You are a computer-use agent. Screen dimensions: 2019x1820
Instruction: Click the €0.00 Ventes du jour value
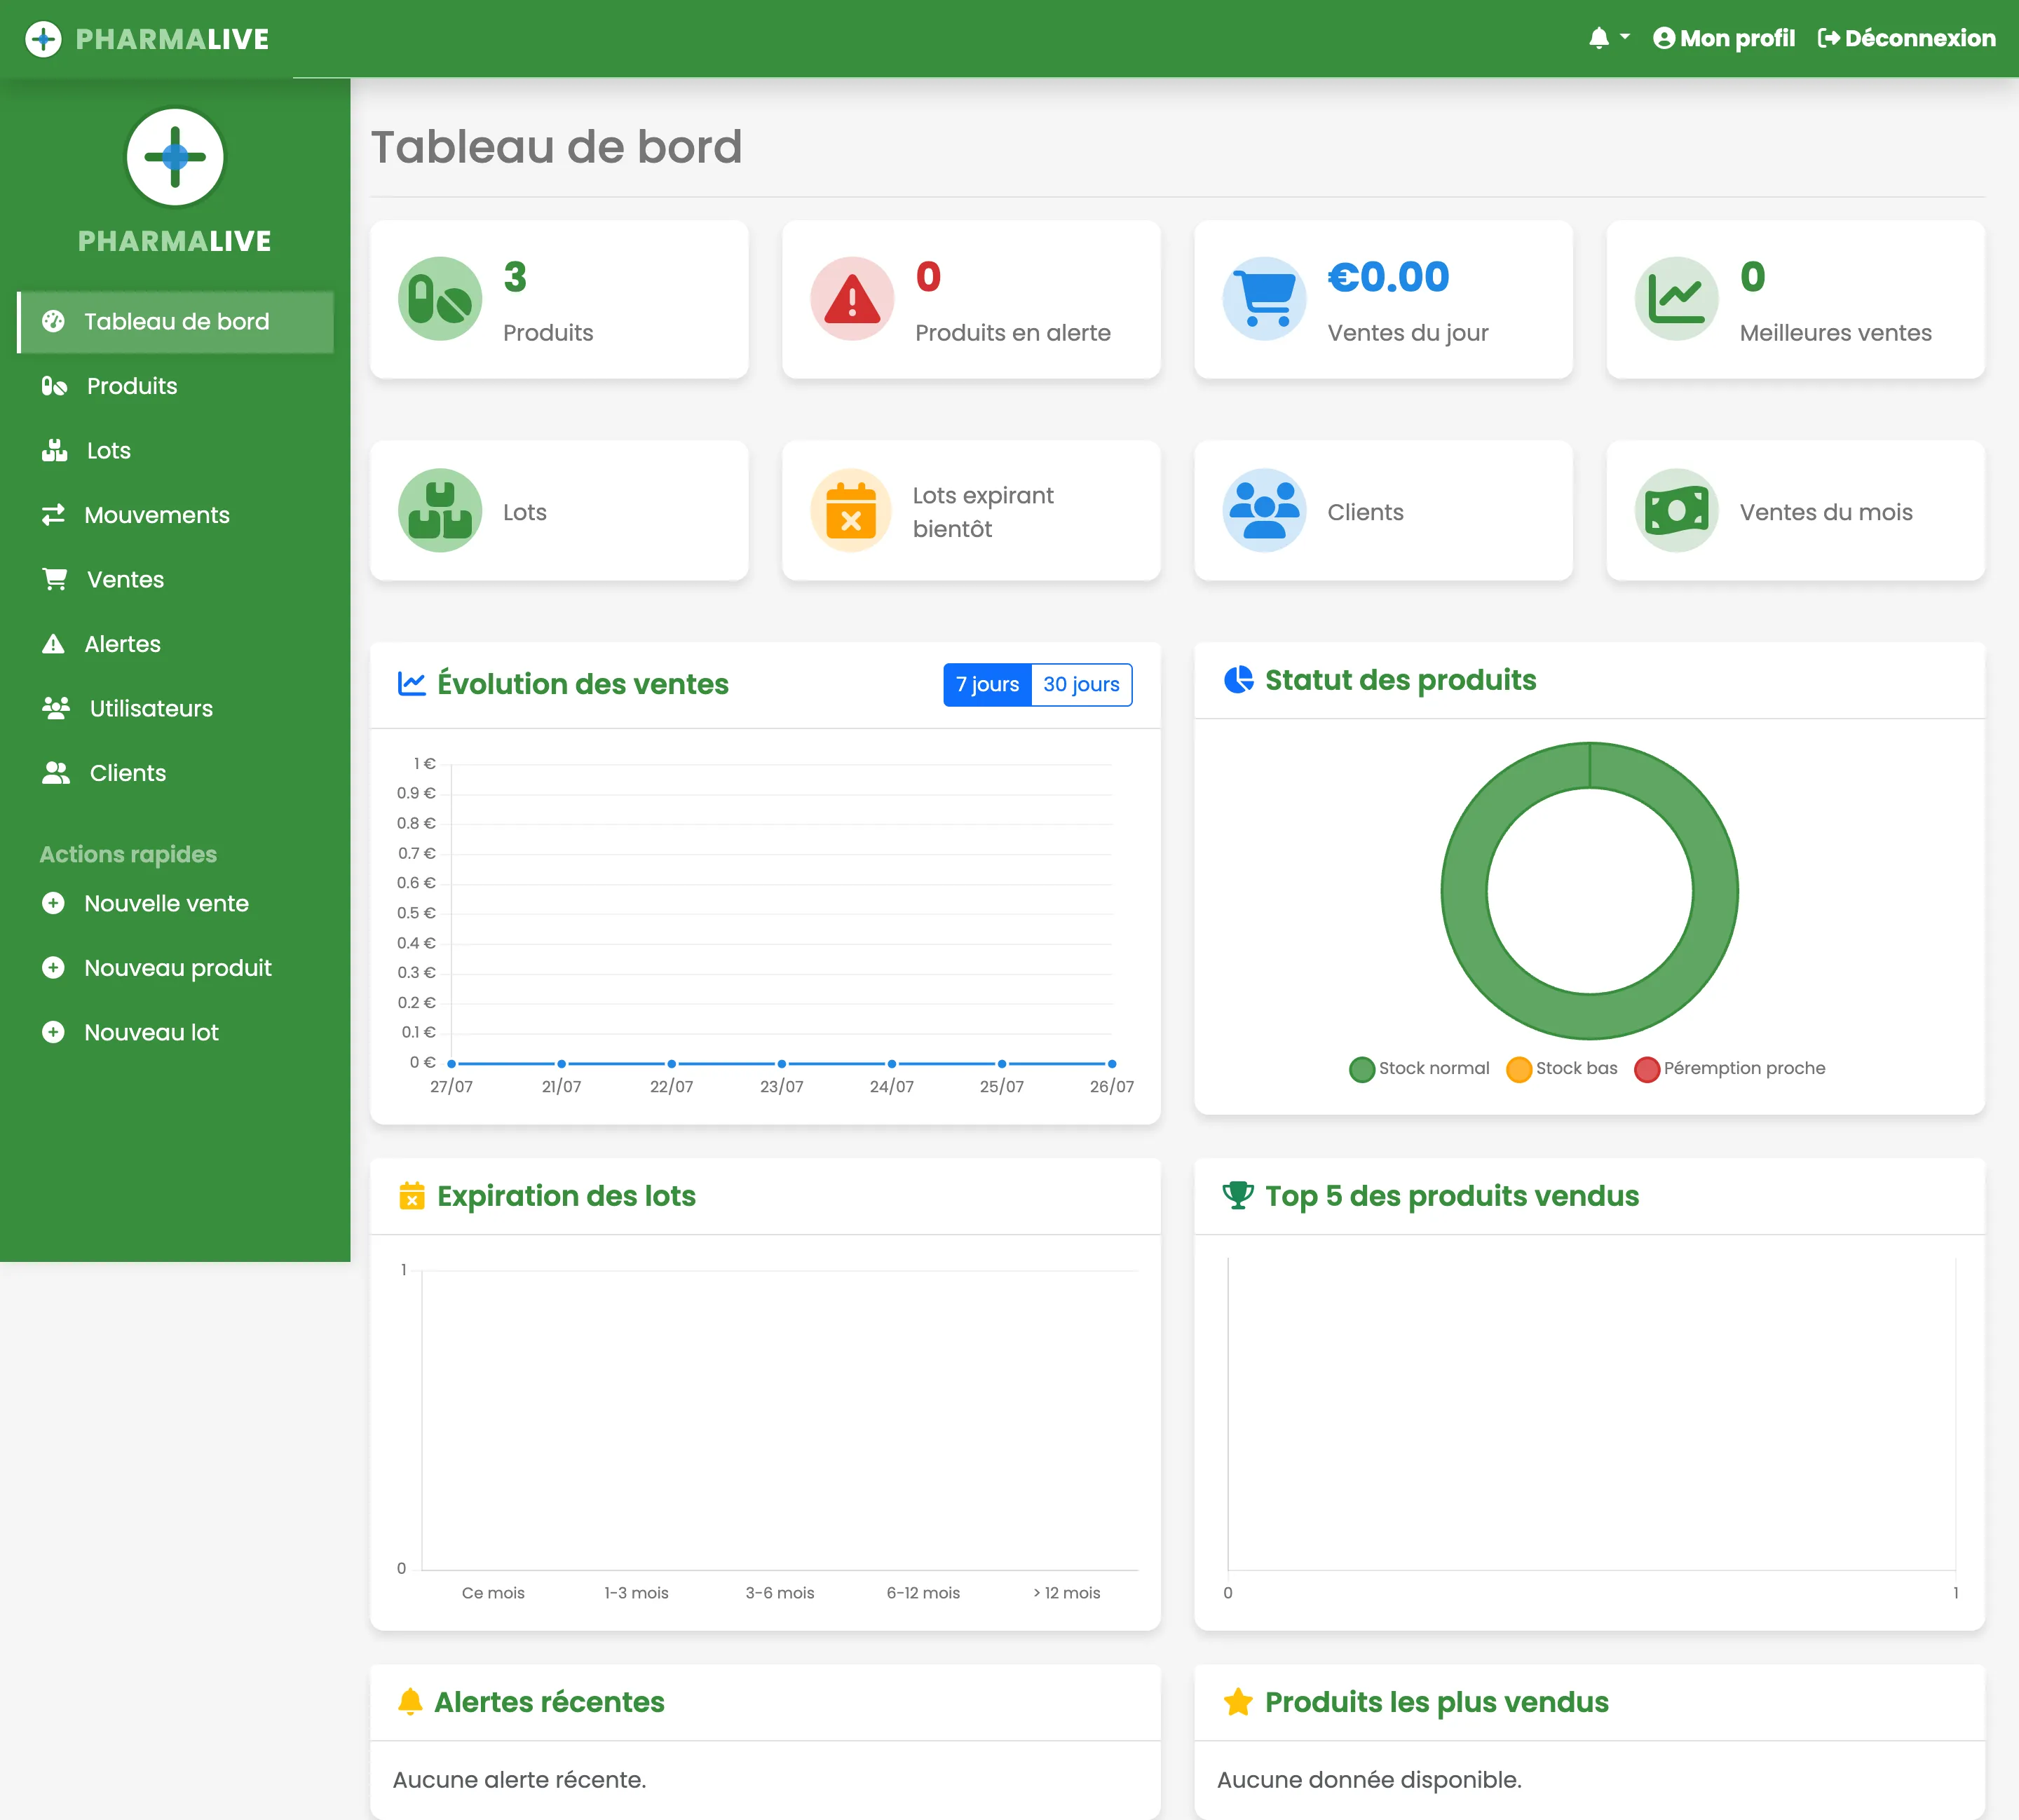(1388, 277)
